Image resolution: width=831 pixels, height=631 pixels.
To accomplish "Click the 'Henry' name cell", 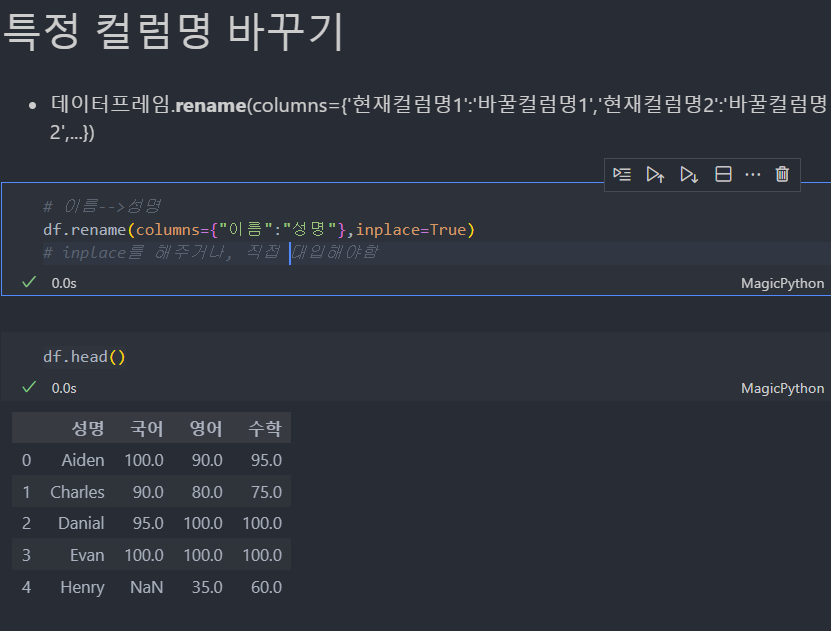I will coord(82,588).
